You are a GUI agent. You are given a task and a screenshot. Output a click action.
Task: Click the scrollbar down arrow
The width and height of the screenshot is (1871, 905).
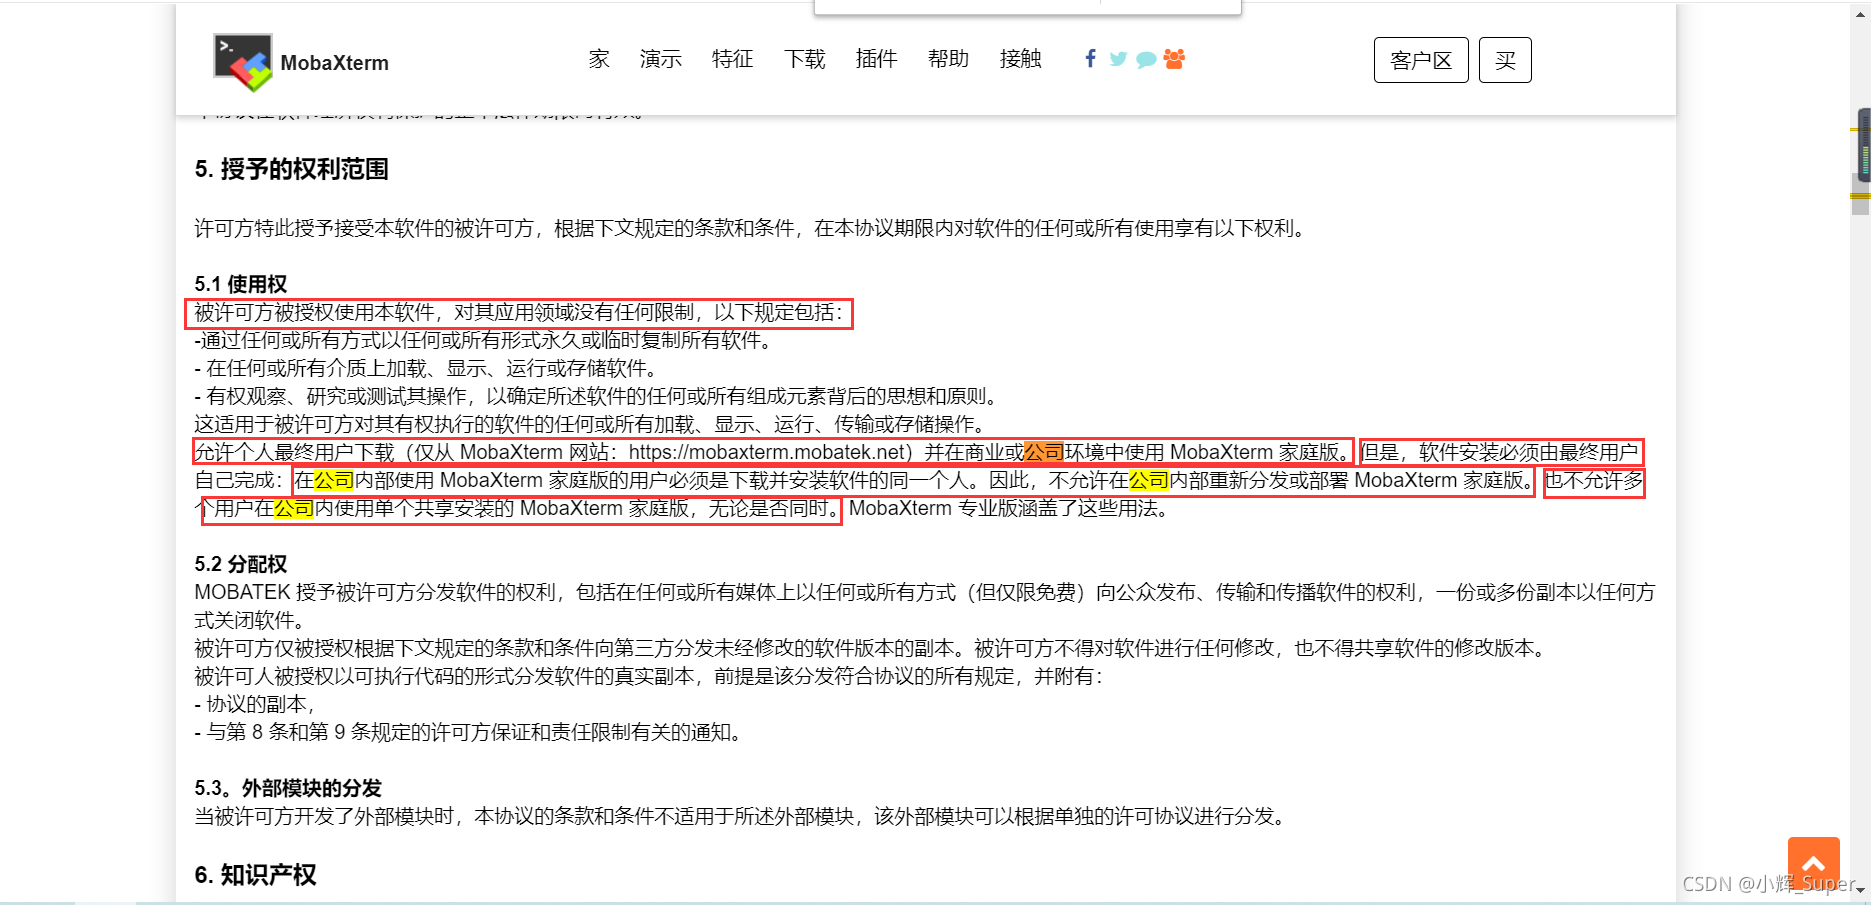point(1861,888)
